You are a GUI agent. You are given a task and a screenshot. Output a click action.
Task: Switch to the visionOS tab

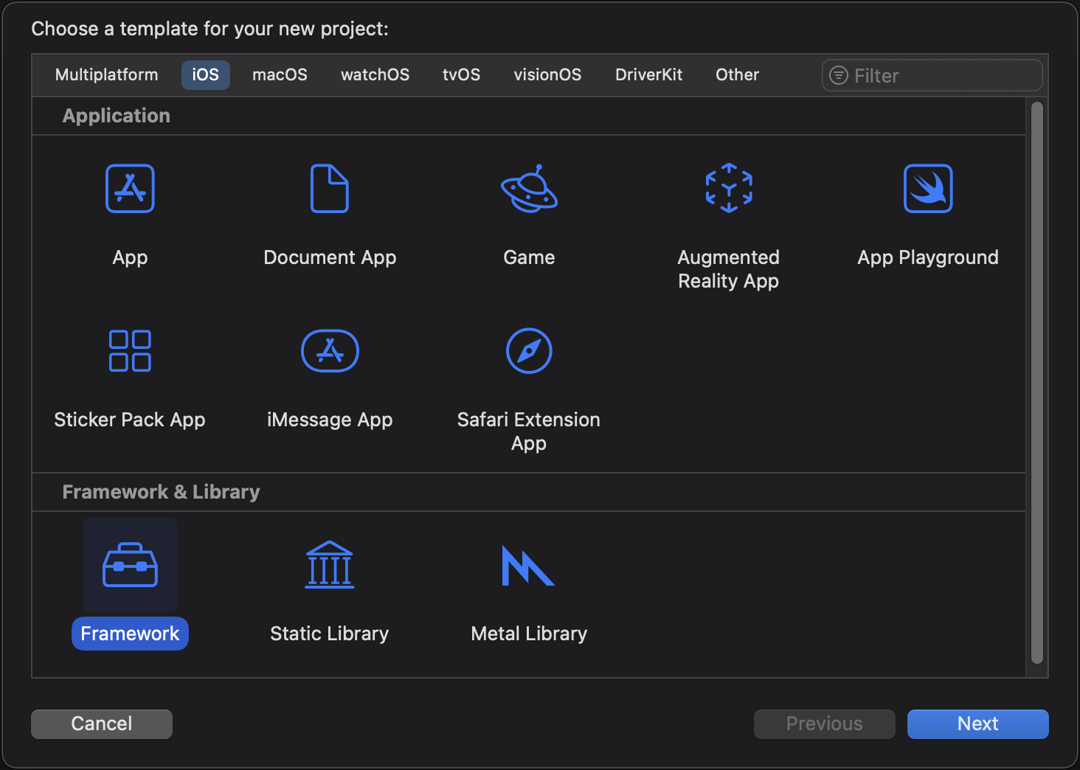click(x=547, y=74)
